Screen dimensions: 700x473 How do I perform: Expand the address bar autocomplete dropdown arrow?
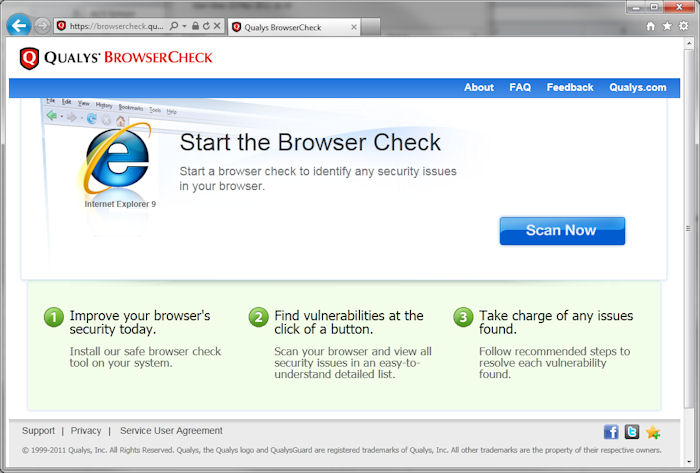tap(184, 26)
